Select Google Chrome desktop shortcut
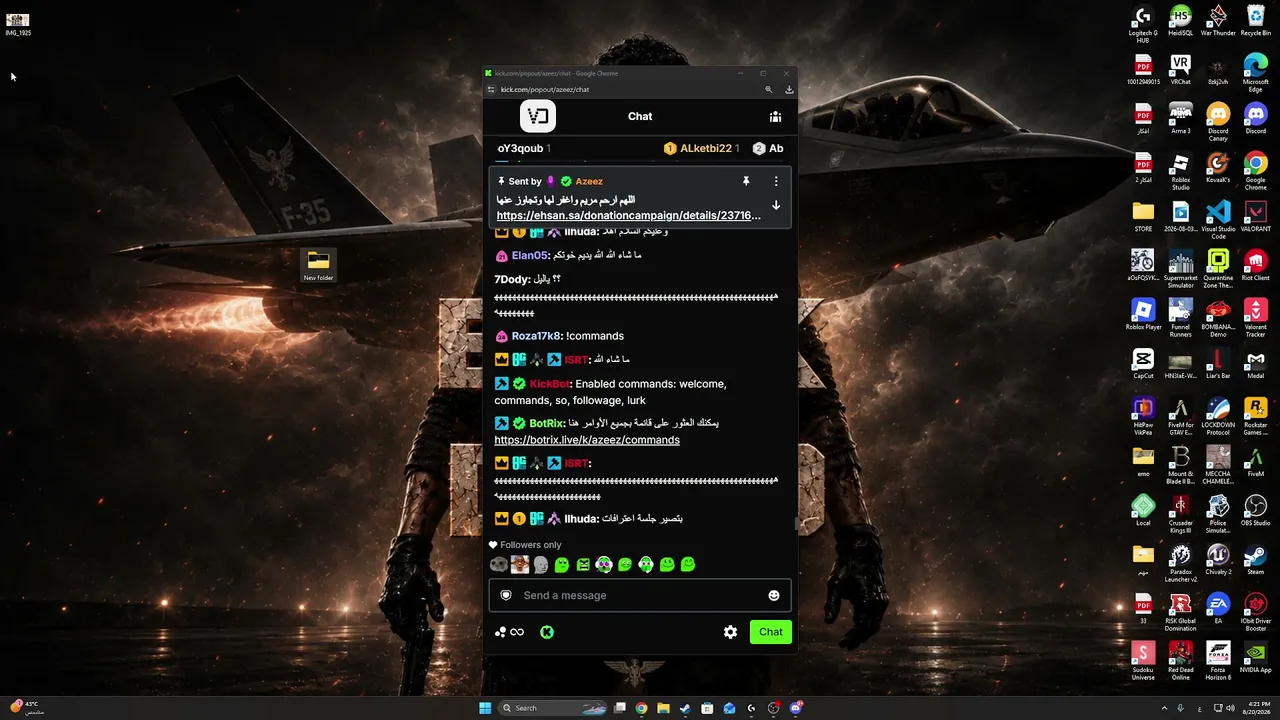 pos(1256,171)
